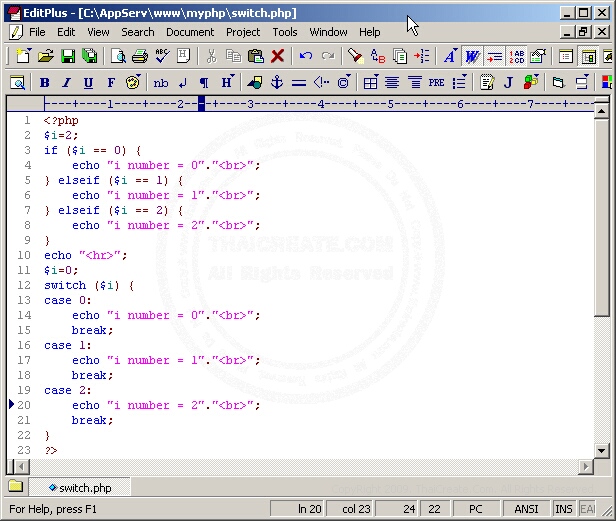Open the Document menu
The width and height of the screenshot is (616, 521).
190,32
